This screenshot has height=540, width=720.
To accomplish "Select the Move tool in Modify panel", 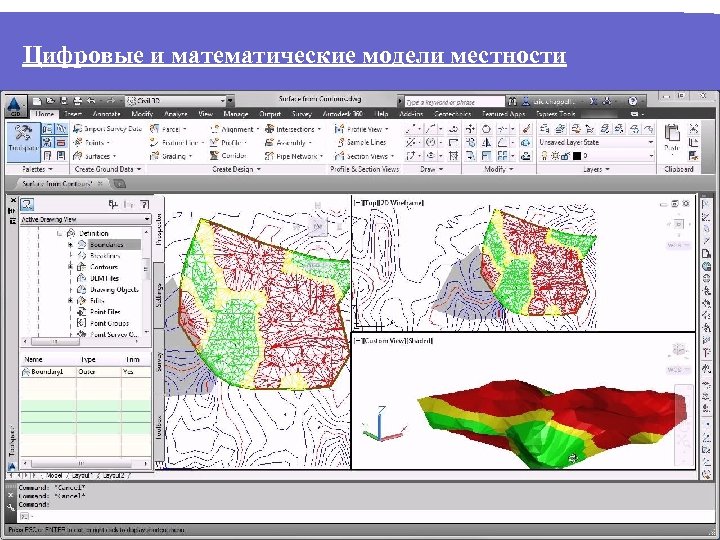I will (x=470, y=129).
